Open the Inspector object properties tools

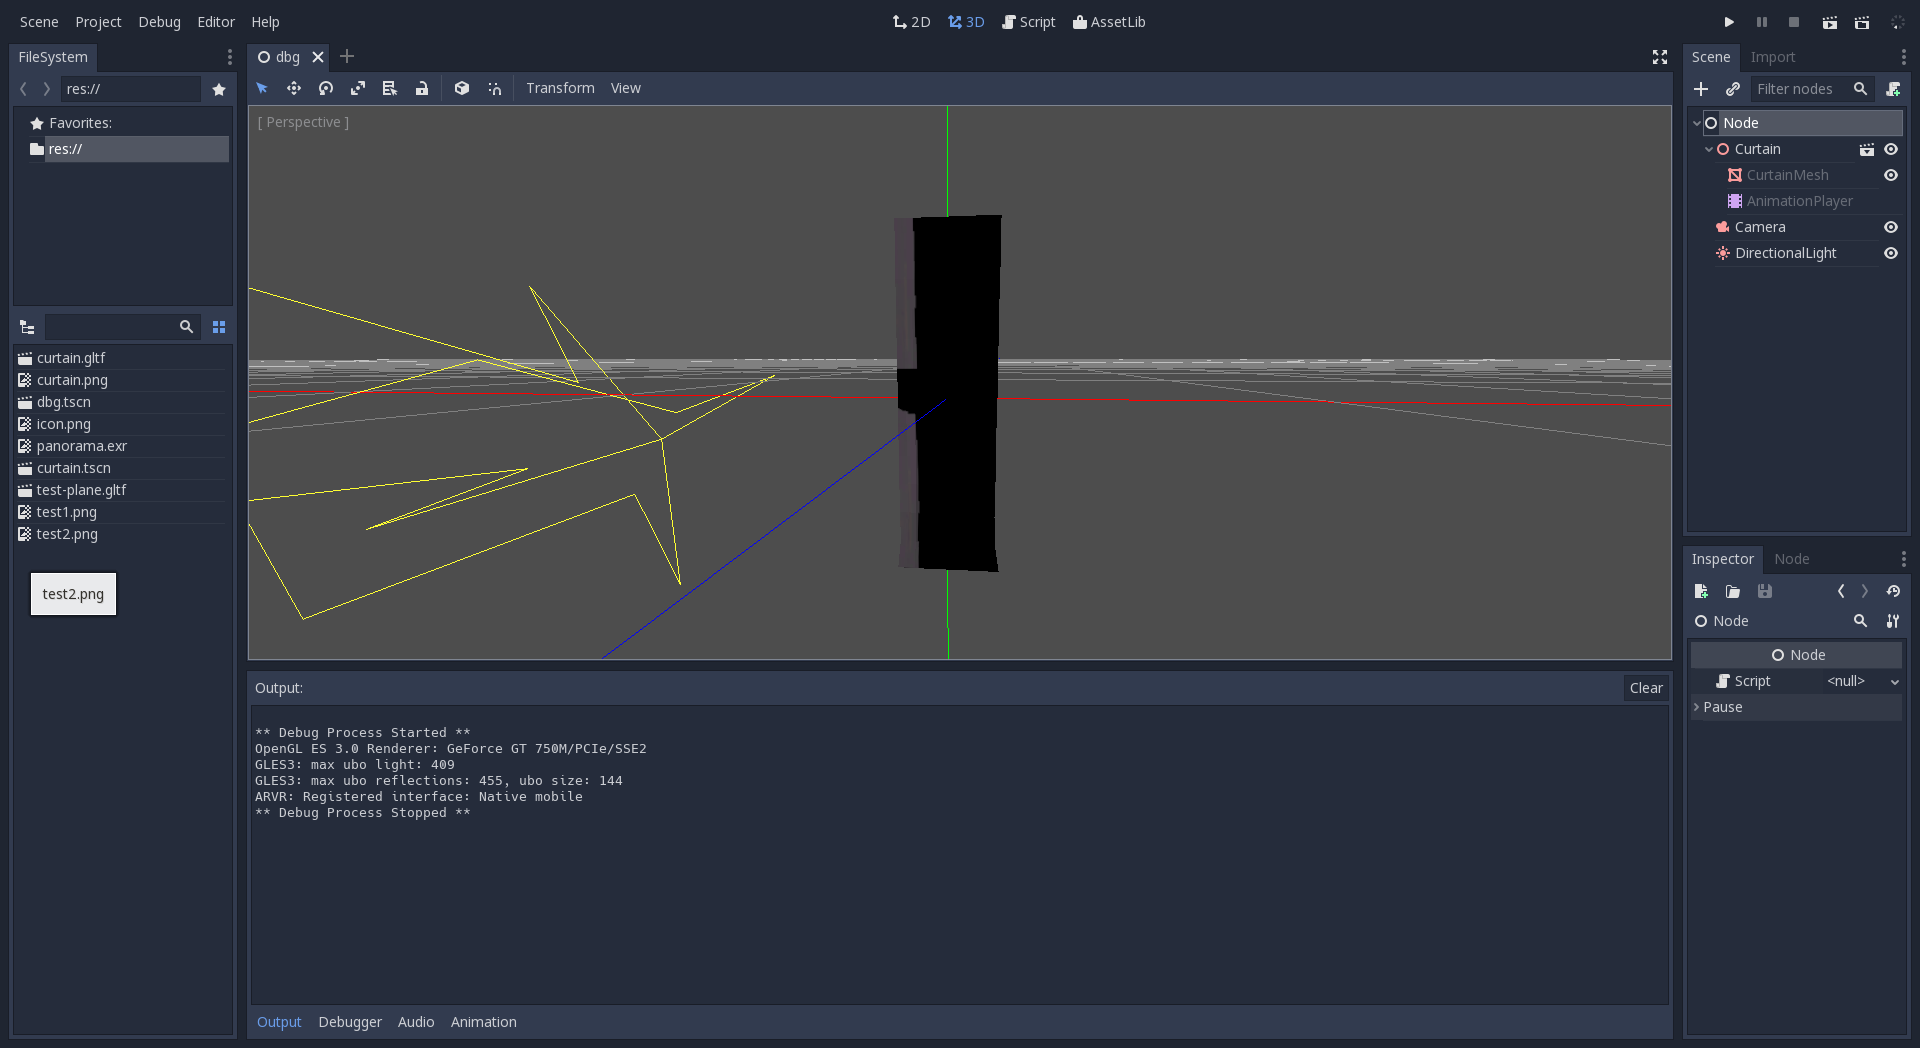click(x=1893, y=621)
